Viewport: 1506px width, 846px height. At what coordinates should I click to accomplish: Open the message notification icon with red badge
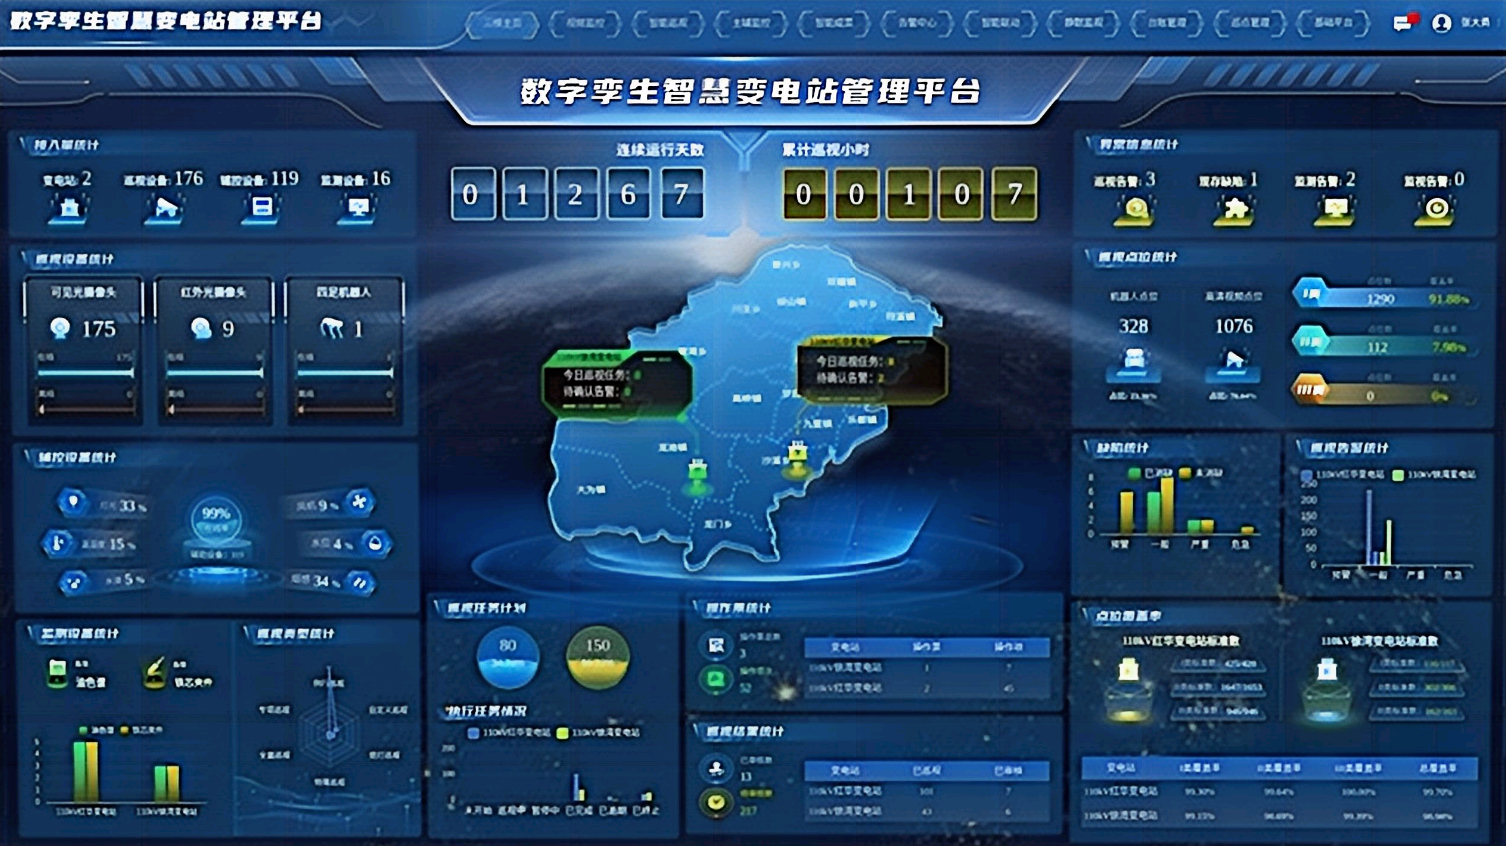[1405, 22]
